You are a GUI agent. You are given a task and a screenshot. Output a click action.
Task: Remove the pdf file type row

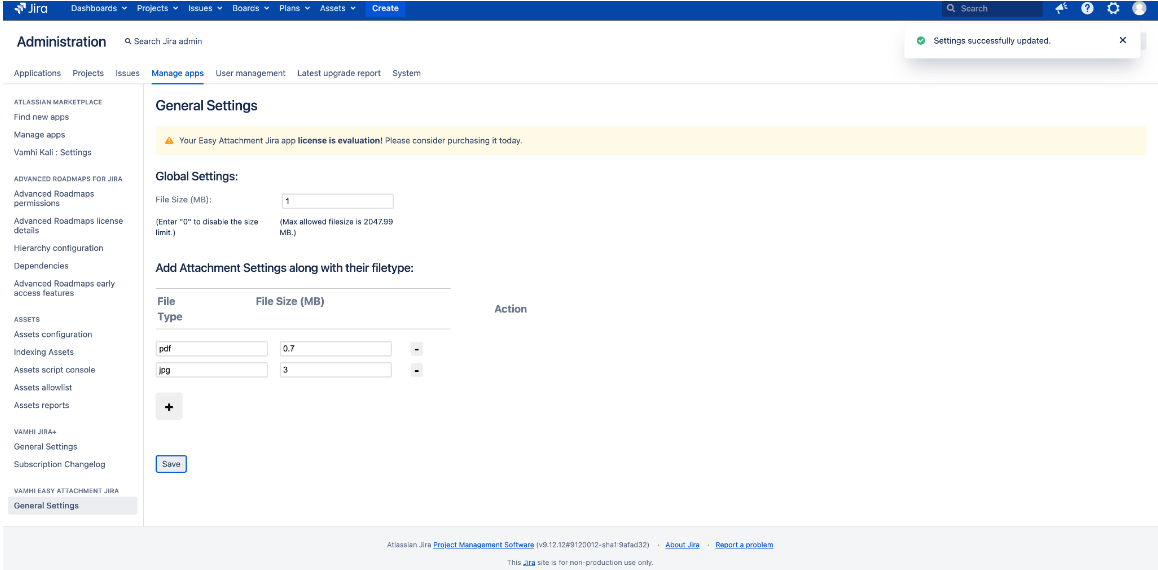tap(417, 349)
